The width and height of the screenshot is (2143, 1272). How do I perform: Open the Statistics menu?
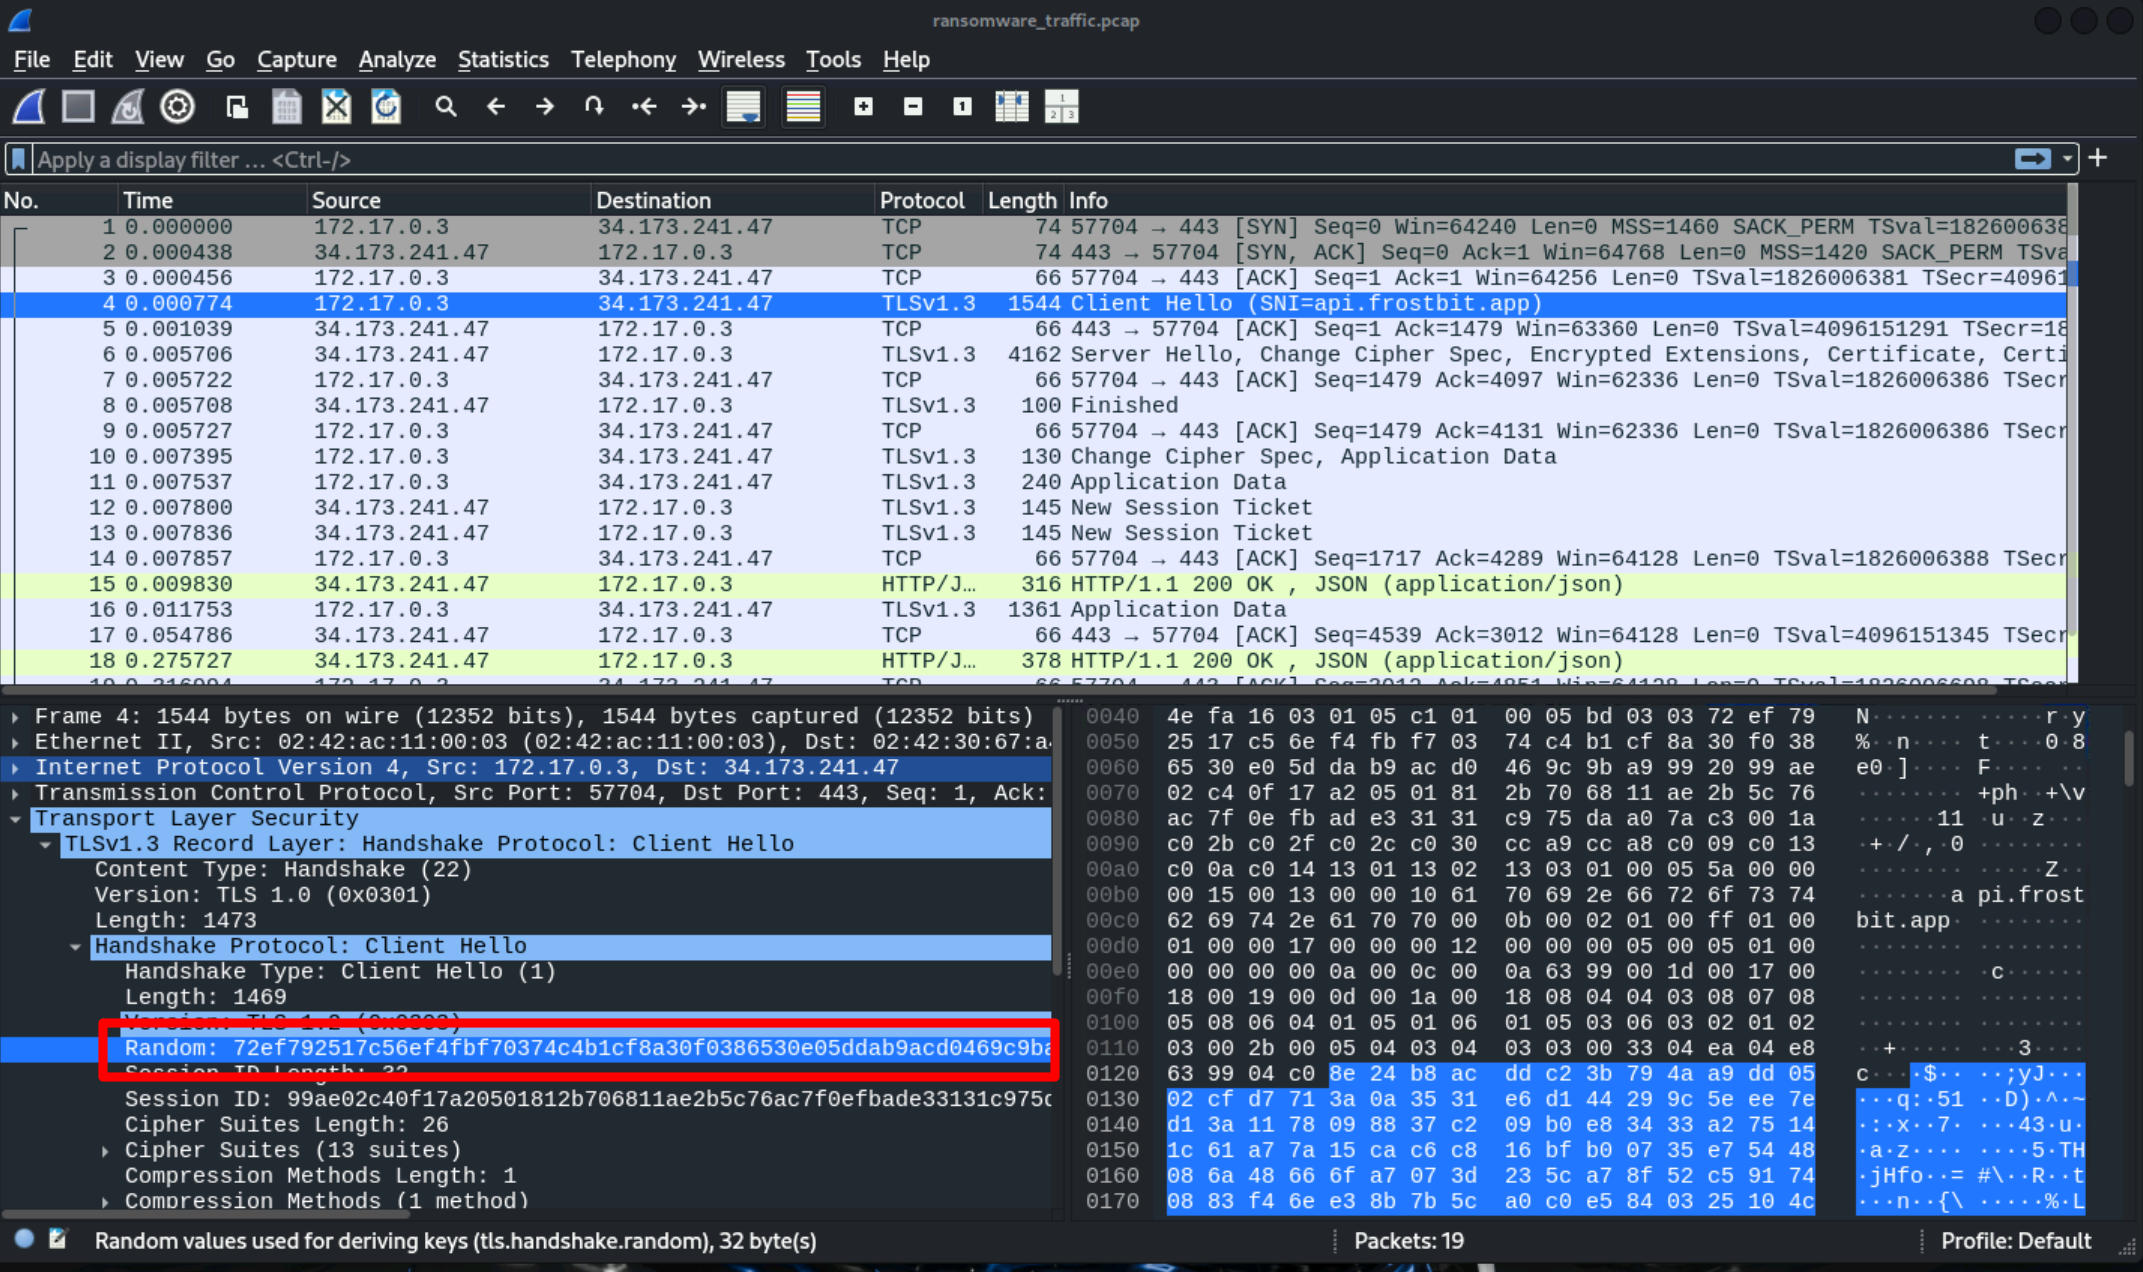pyautogui.click(x=503, y=59)
